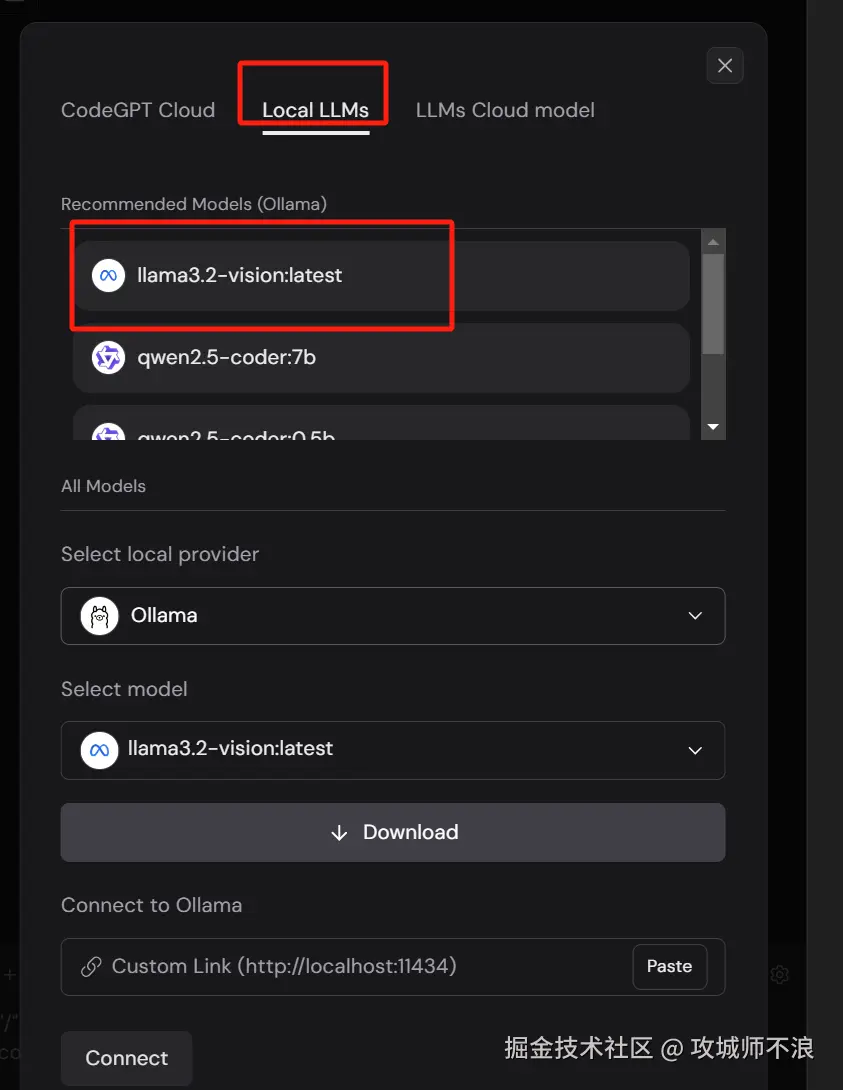Select the Local LLMs tab

coord(315,110)
